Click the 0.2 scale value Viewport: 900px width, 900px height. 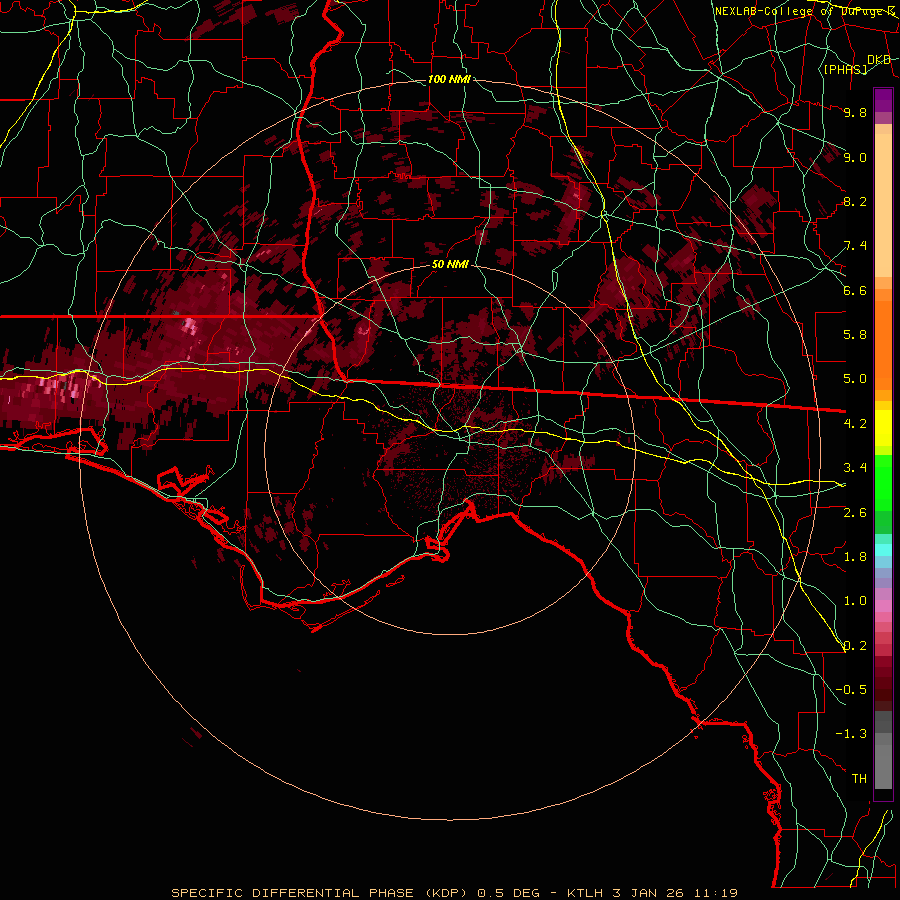[x=855, y=646]
